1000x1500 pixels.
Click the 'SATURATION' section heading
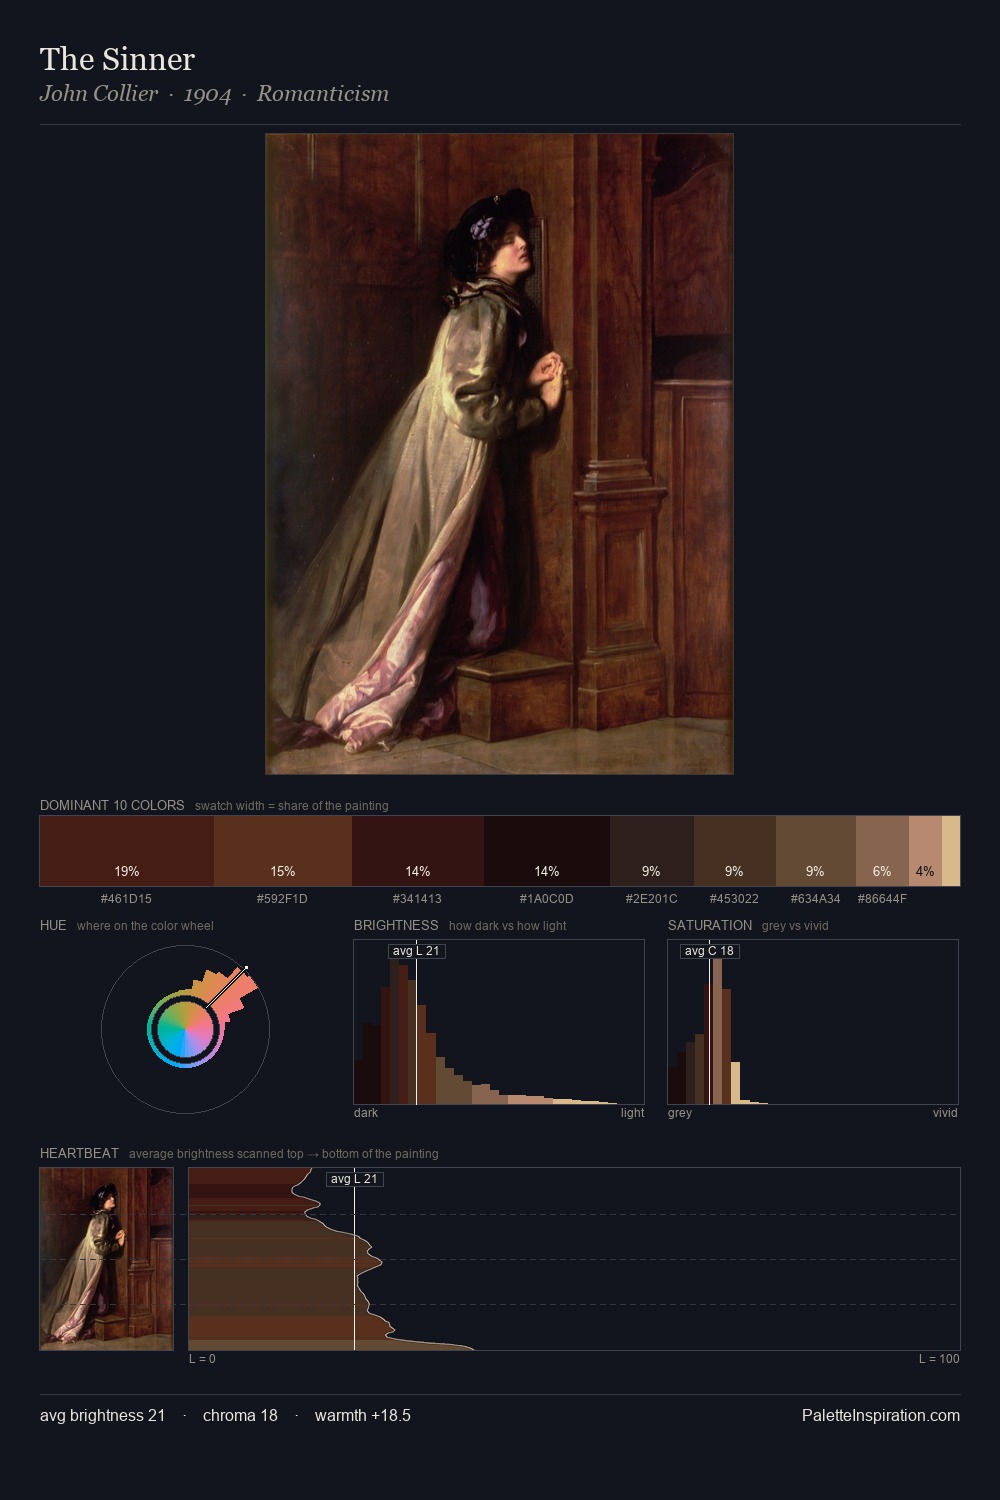pos(710,925)
